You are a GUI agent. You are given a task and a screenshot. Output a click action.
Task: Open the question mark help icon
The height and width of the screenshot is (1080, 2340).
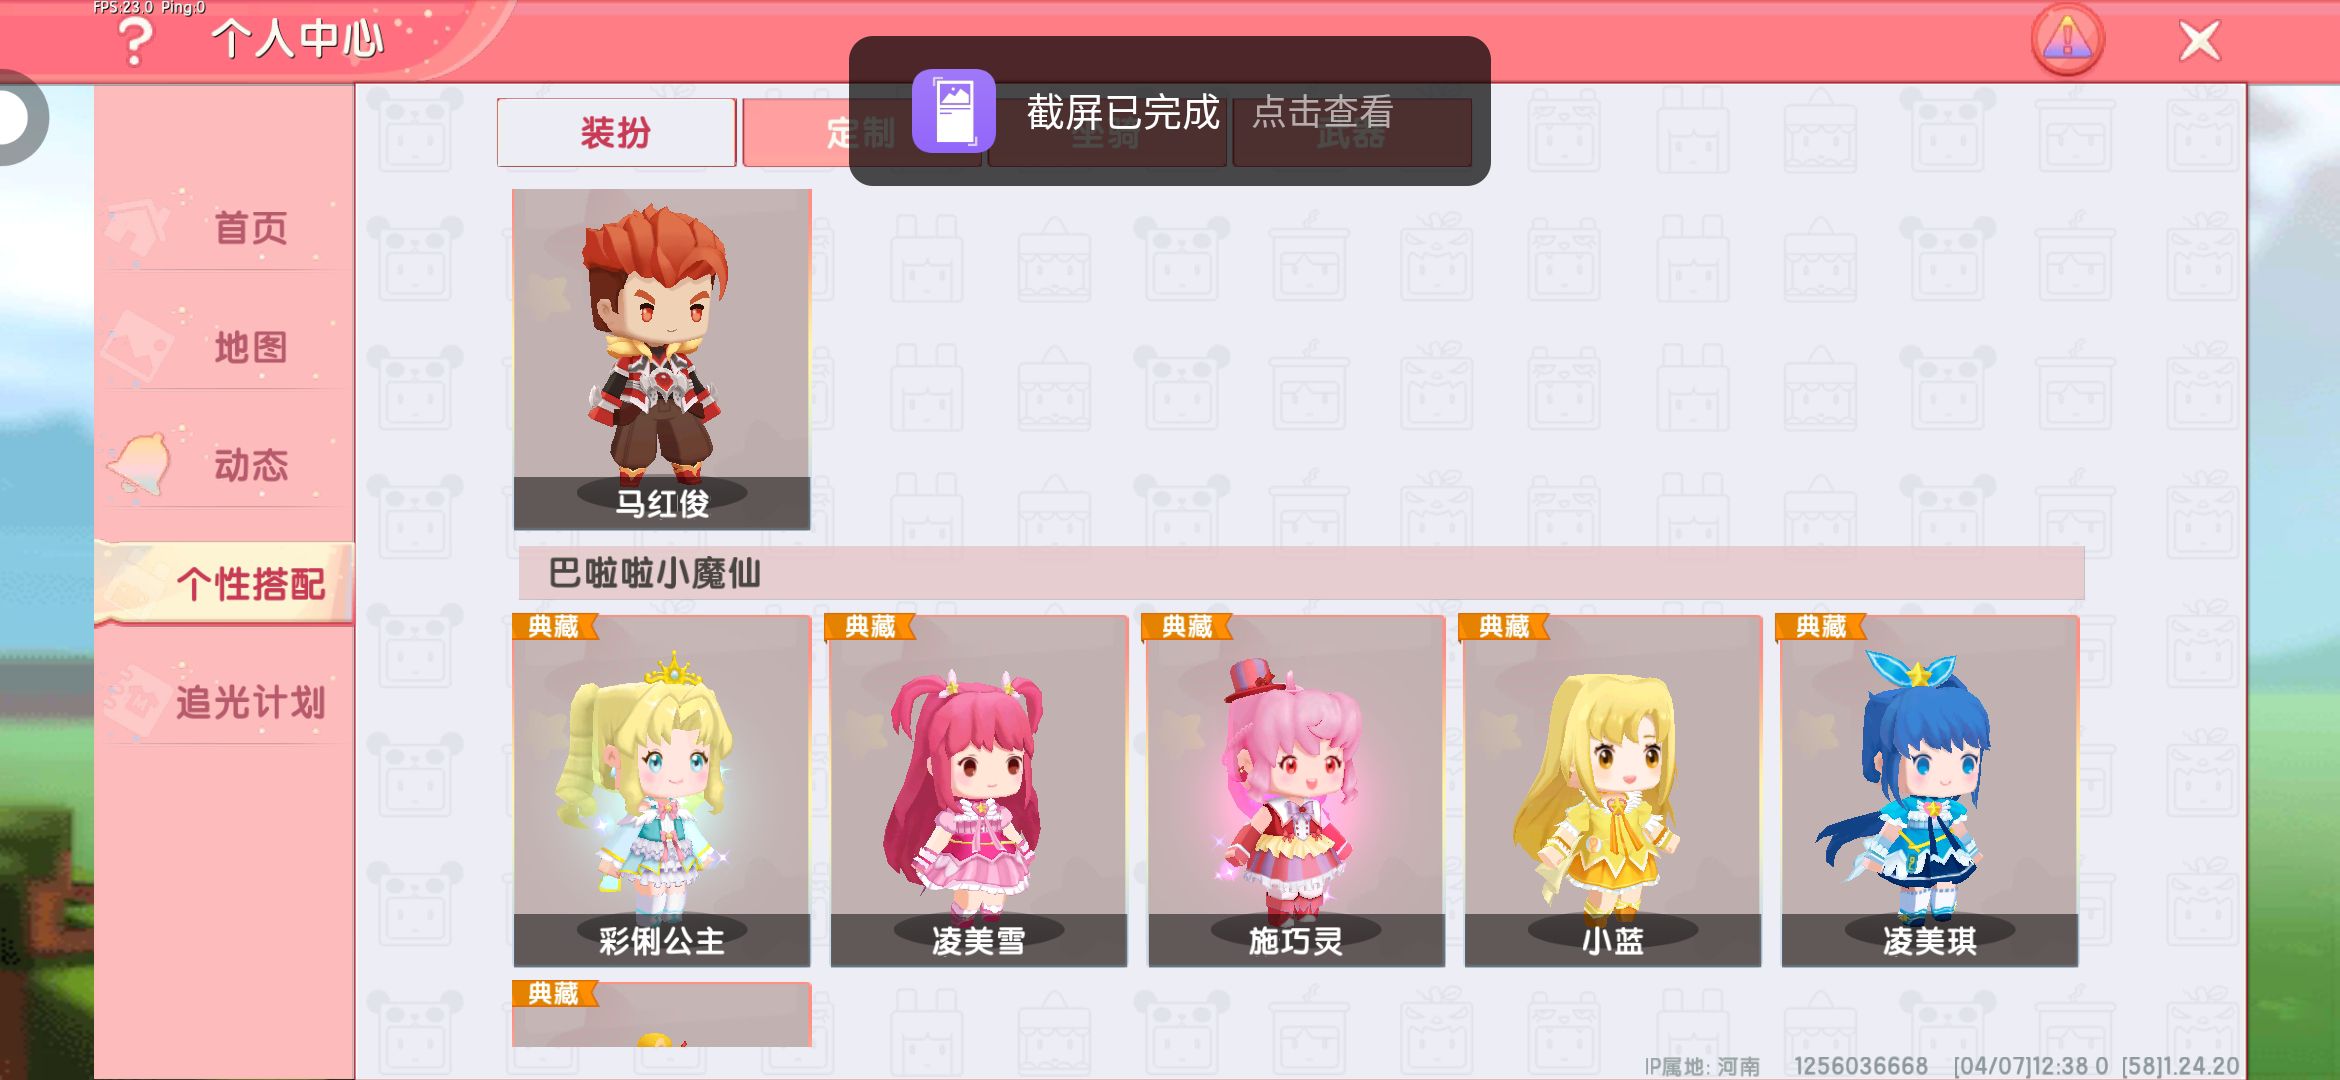136,42
